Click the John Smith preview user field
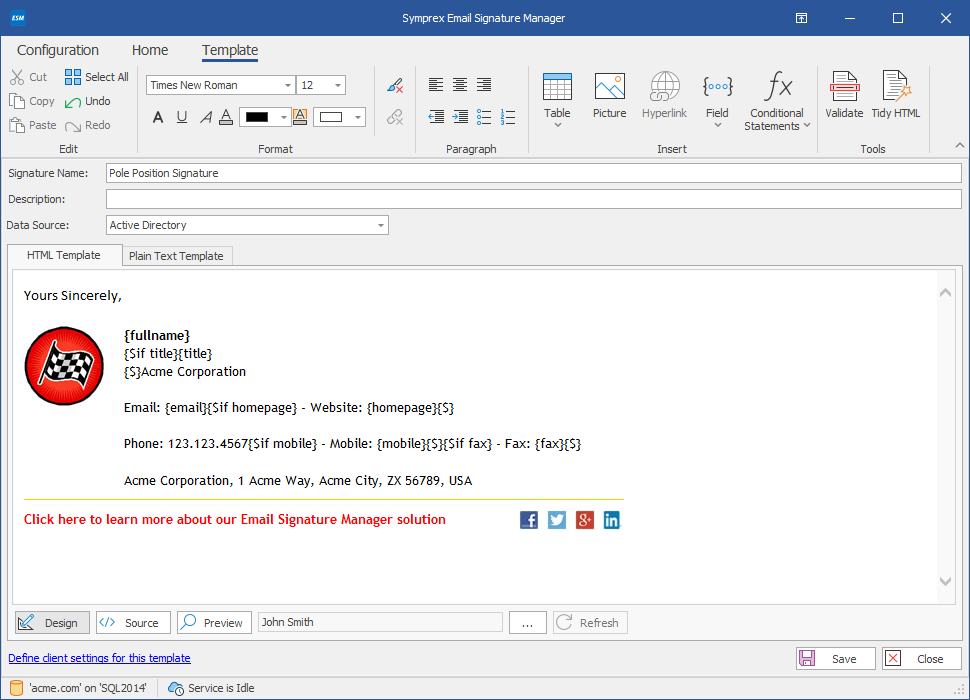 tap(380, 622)
